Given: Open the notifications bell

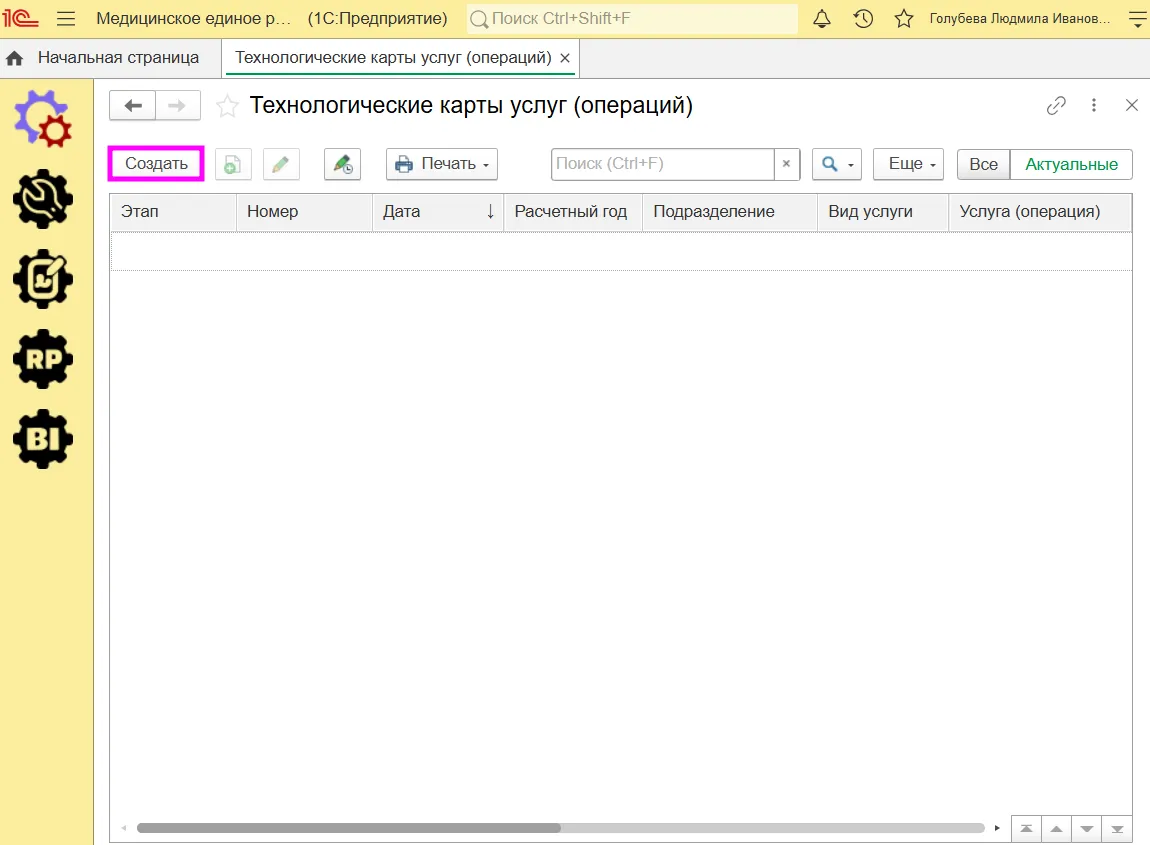Looking at the screenshot, I should 822,19.
